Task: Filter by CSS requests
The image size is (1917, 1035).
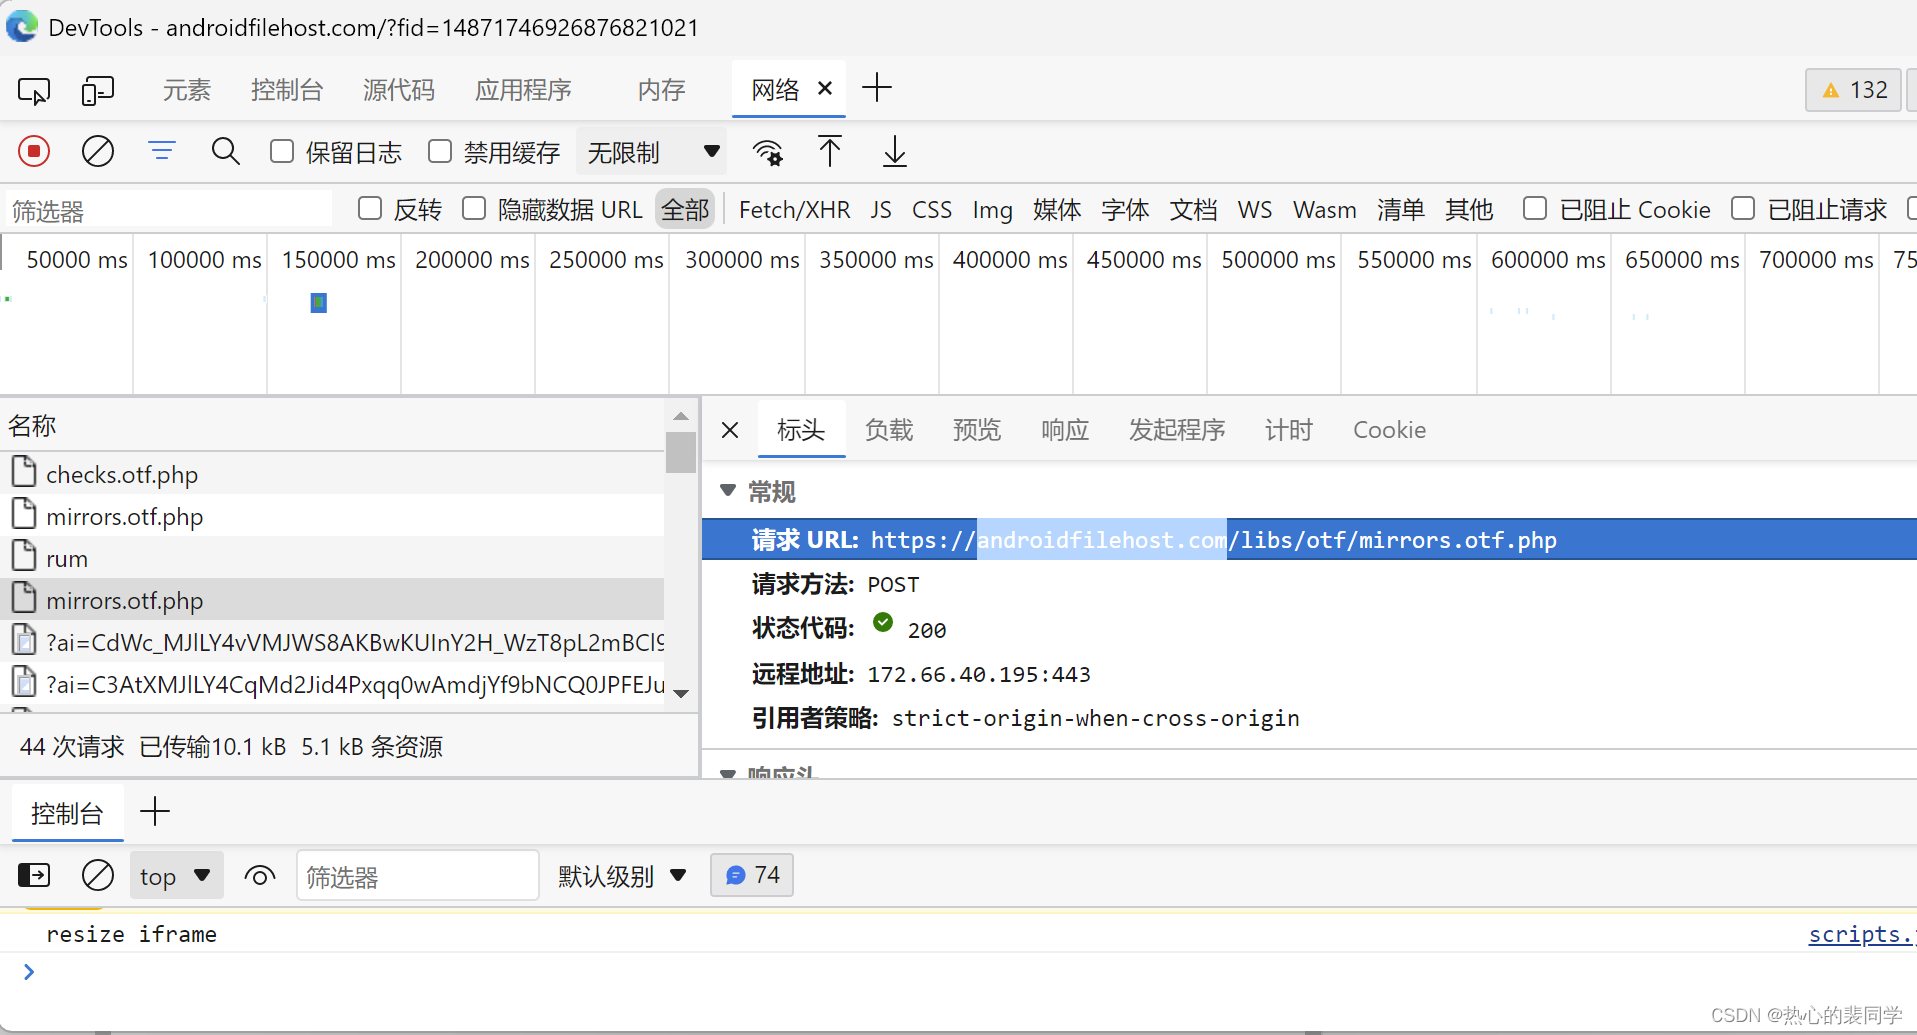Action: click(931, 210)
